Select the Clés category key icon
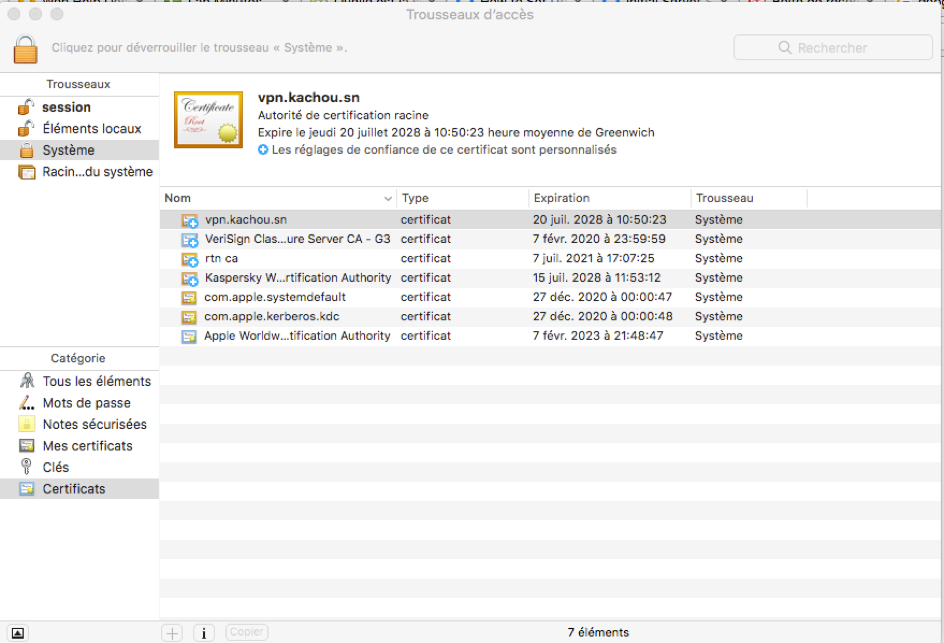 click(26, 467)
